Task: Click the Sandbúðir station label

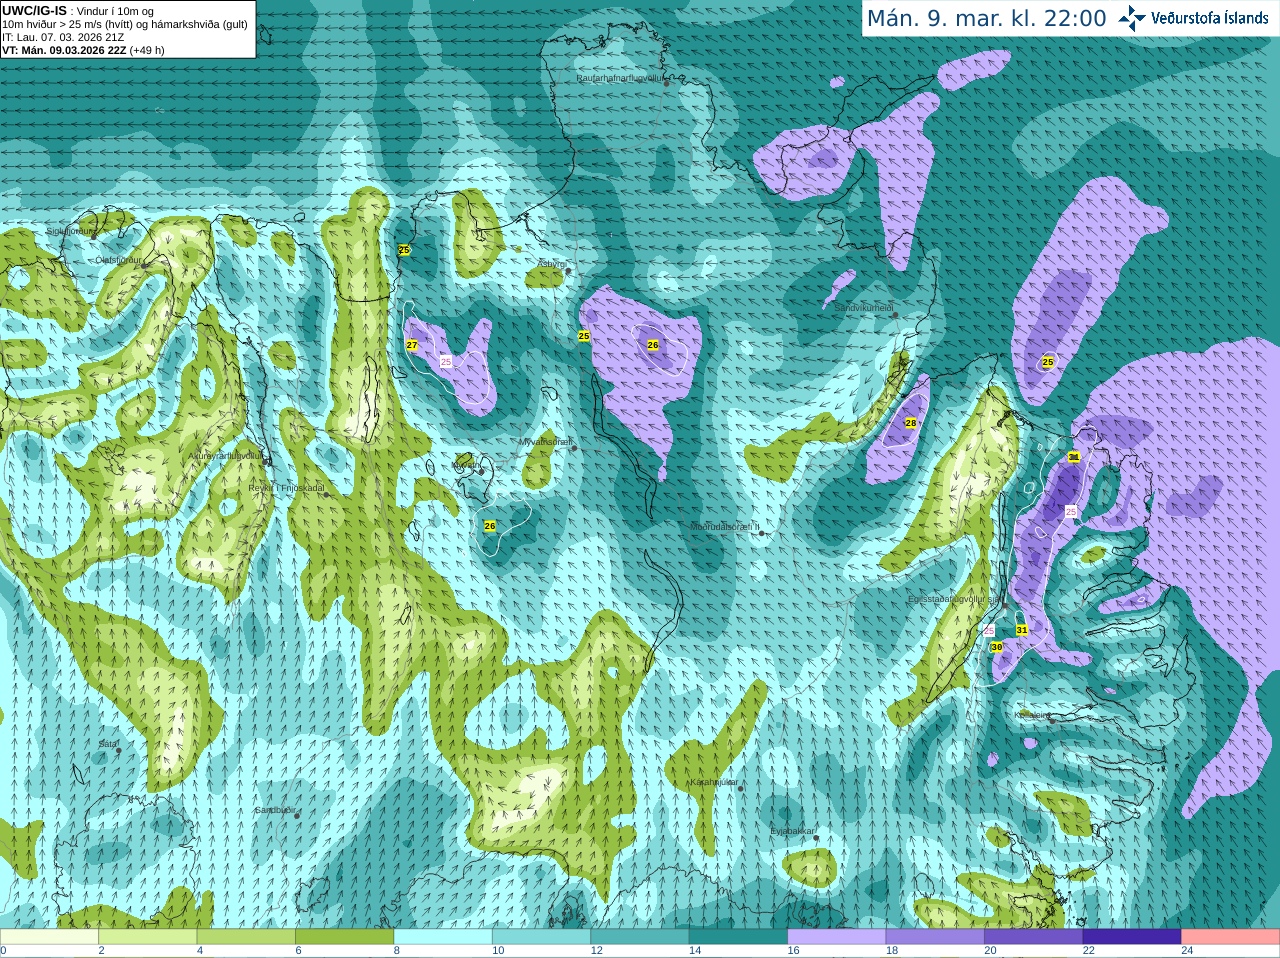Action: click(x=274, y=810)
